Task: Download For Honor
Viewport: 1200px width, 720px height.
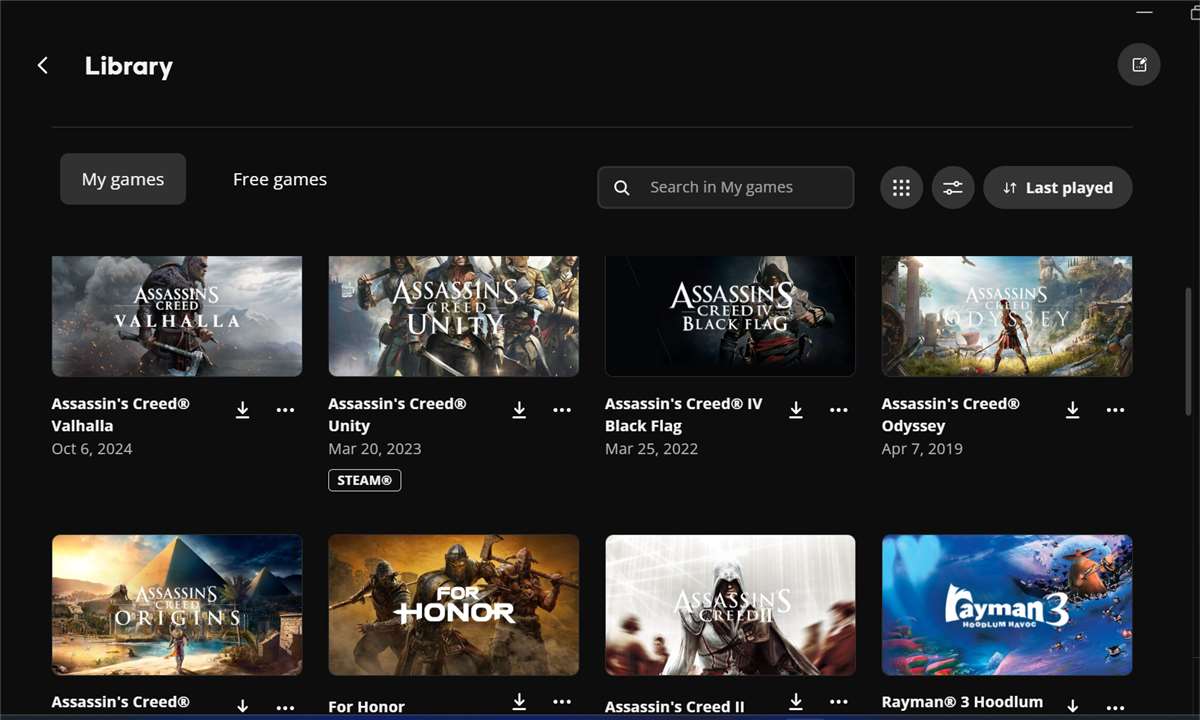Action: pyautogui.click(x=519, y=702)
